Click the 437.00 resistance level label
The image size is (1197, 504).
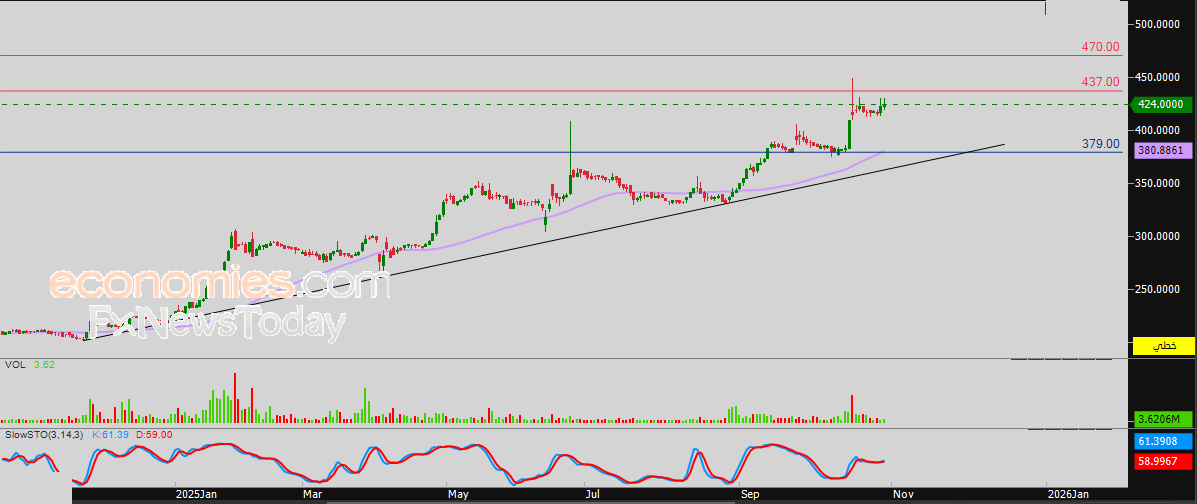[x=1100, y=82]
